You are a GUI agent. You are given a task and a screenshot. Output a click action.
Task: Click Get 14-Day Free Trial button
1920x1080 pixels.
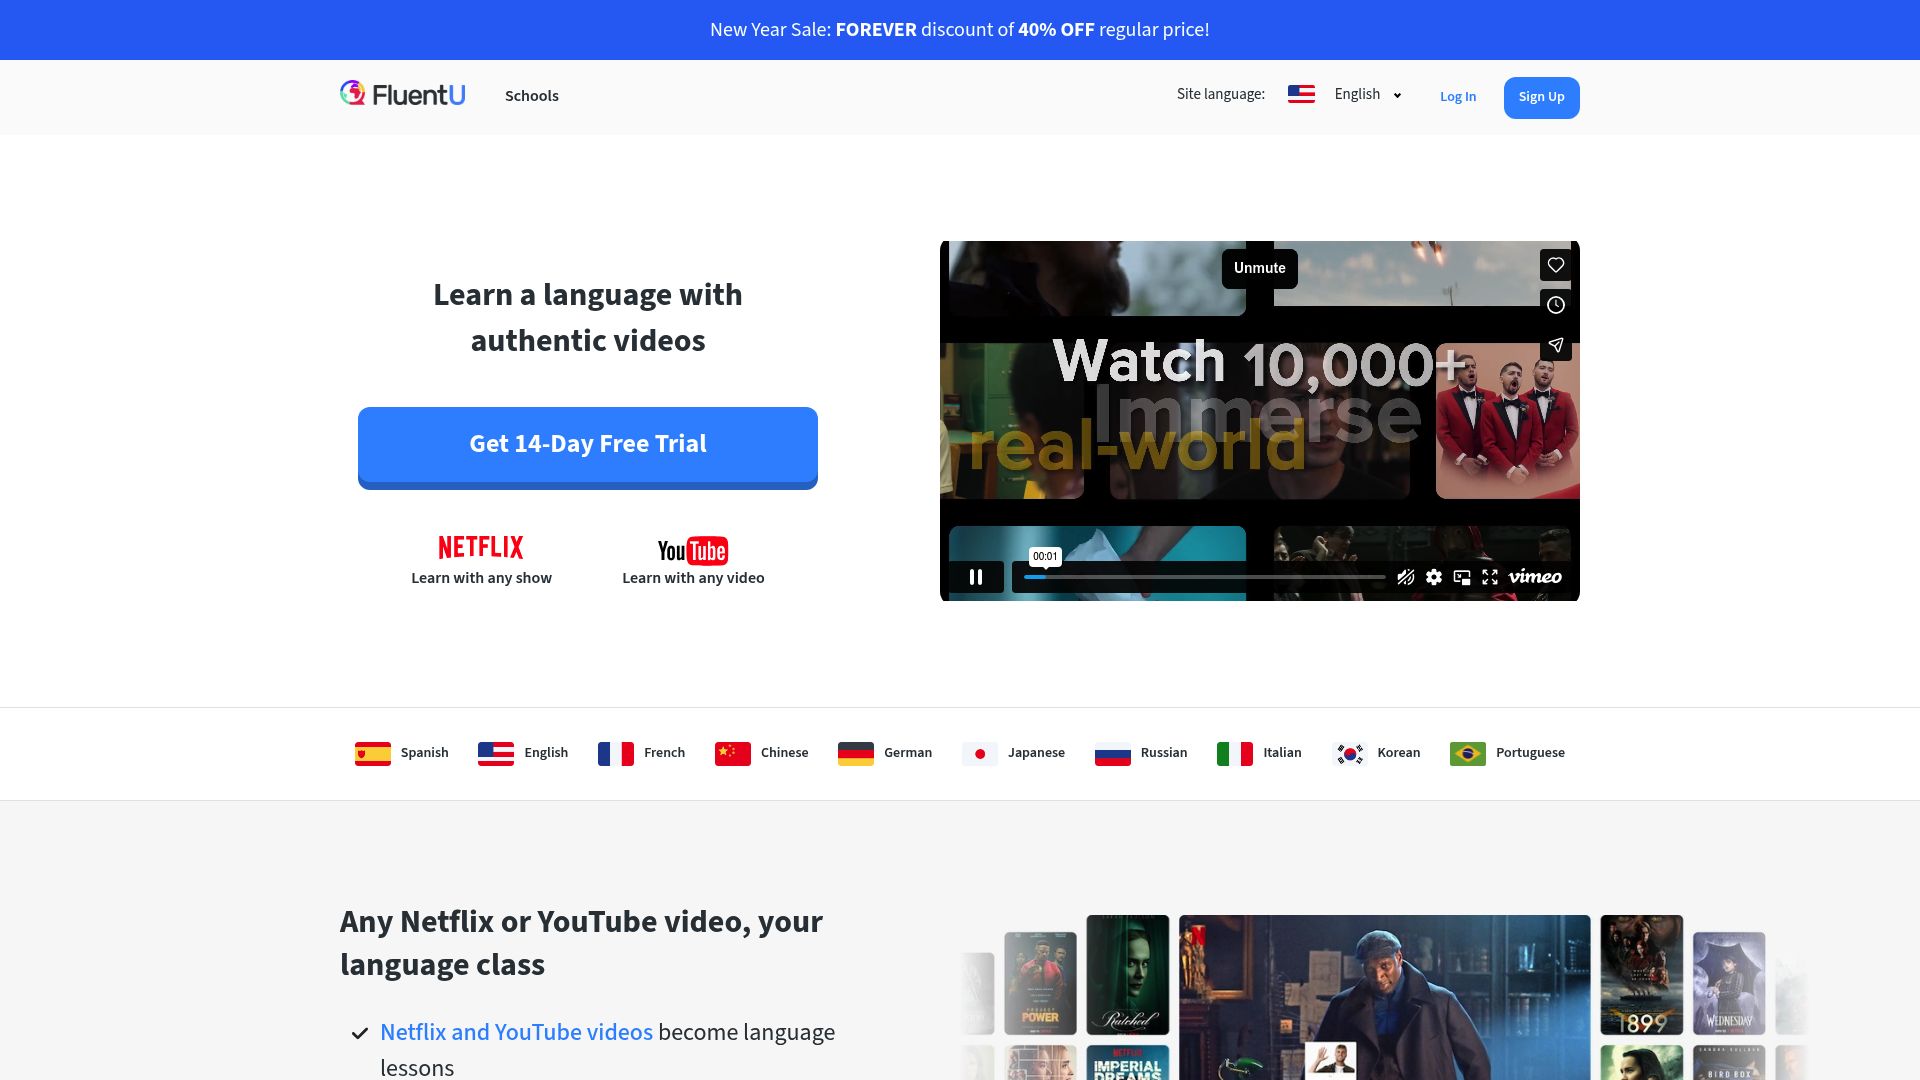(588, 445)
